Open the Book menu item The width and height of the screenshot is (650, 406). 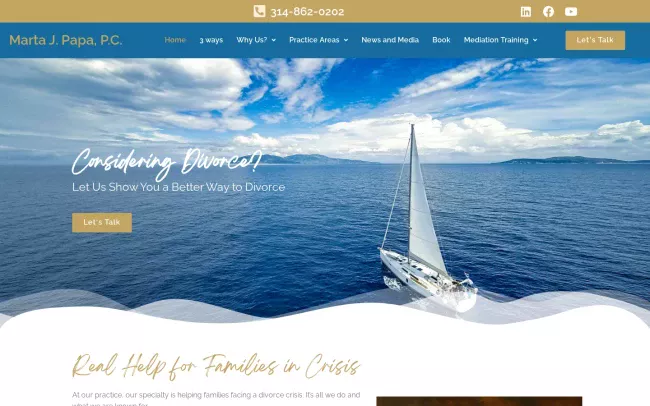(441, 40)
